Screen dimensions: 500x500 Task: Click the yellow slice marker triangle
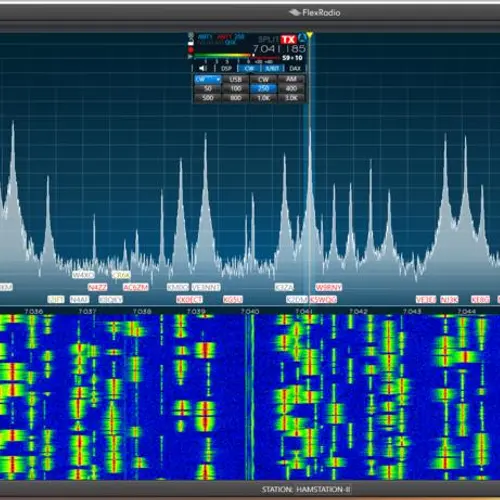pyautogui.click(x=310, y=35)
